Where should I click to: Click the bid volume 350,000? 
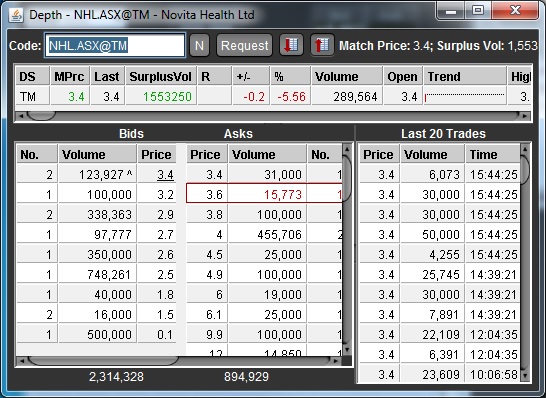(97, 255)
